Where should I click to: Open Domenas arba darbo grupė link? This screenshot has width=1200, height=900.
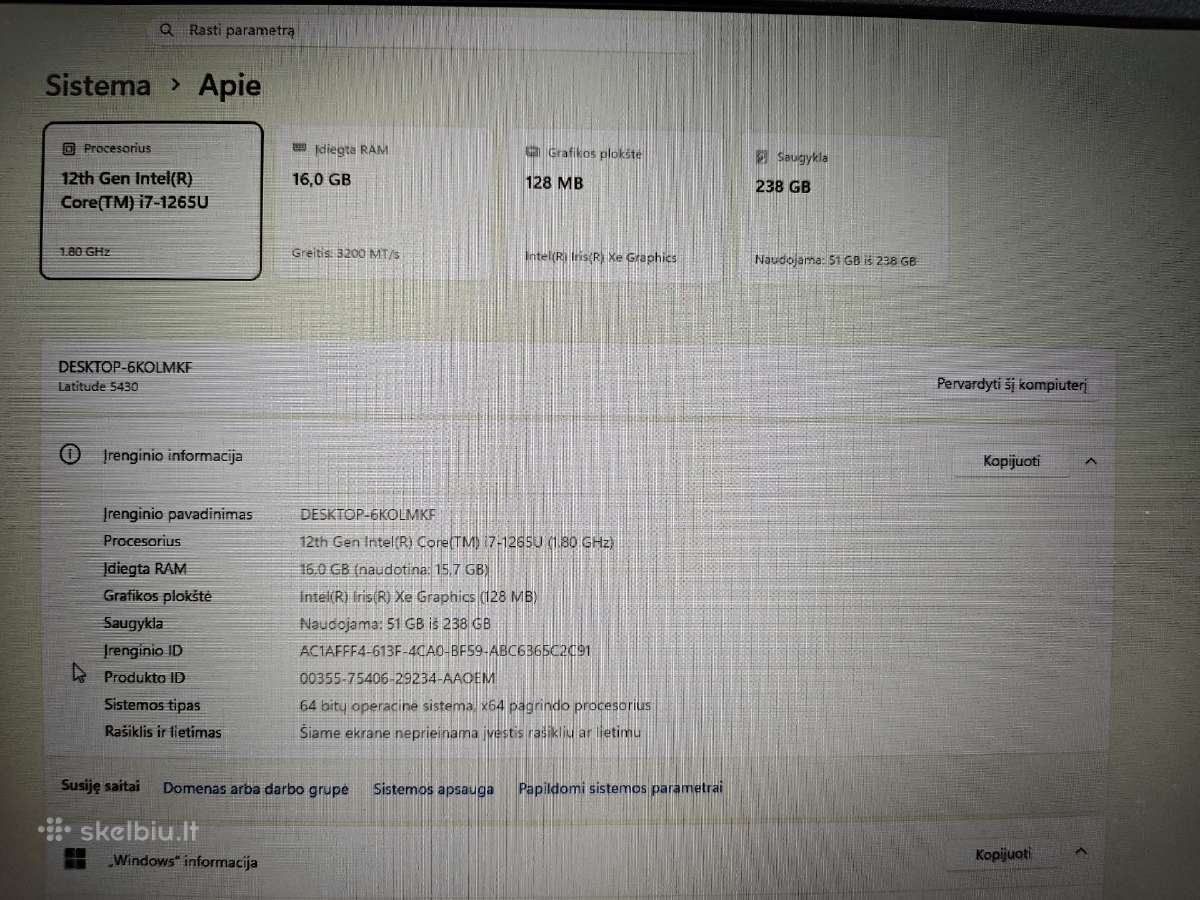256,789
